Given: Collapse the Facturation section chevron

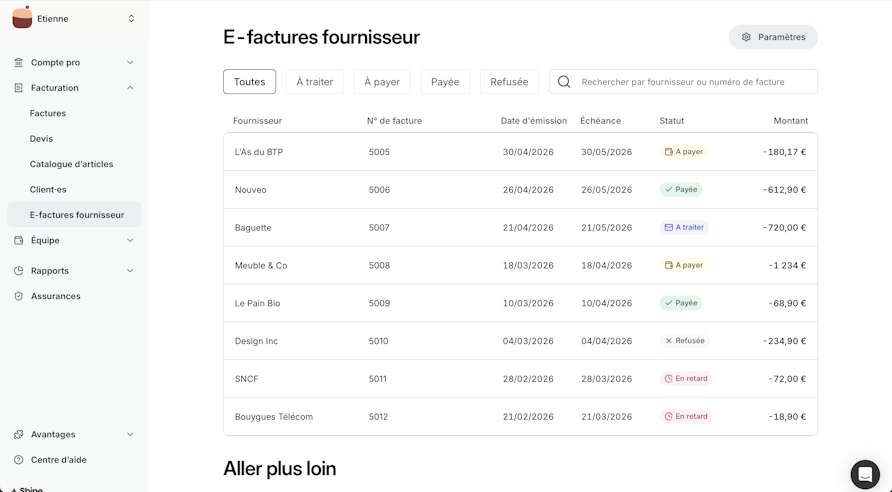Looking at the screenshot, I should pyautogui.click(x=130, y=88).
